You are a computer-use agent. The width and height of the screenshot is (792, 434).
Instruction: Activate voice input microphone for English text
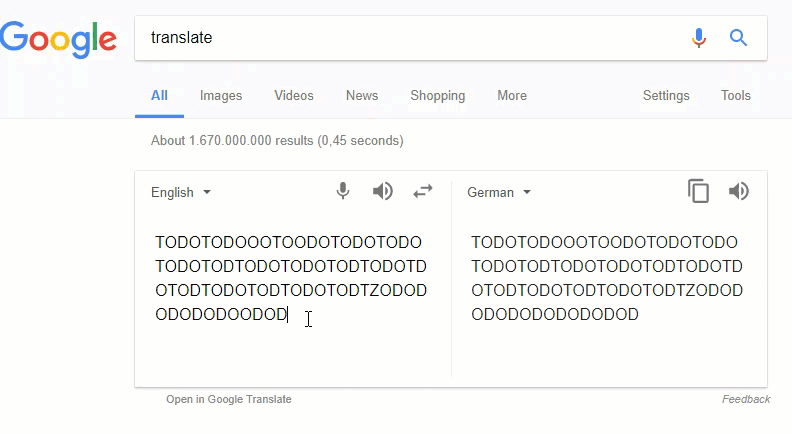(343, 191)
